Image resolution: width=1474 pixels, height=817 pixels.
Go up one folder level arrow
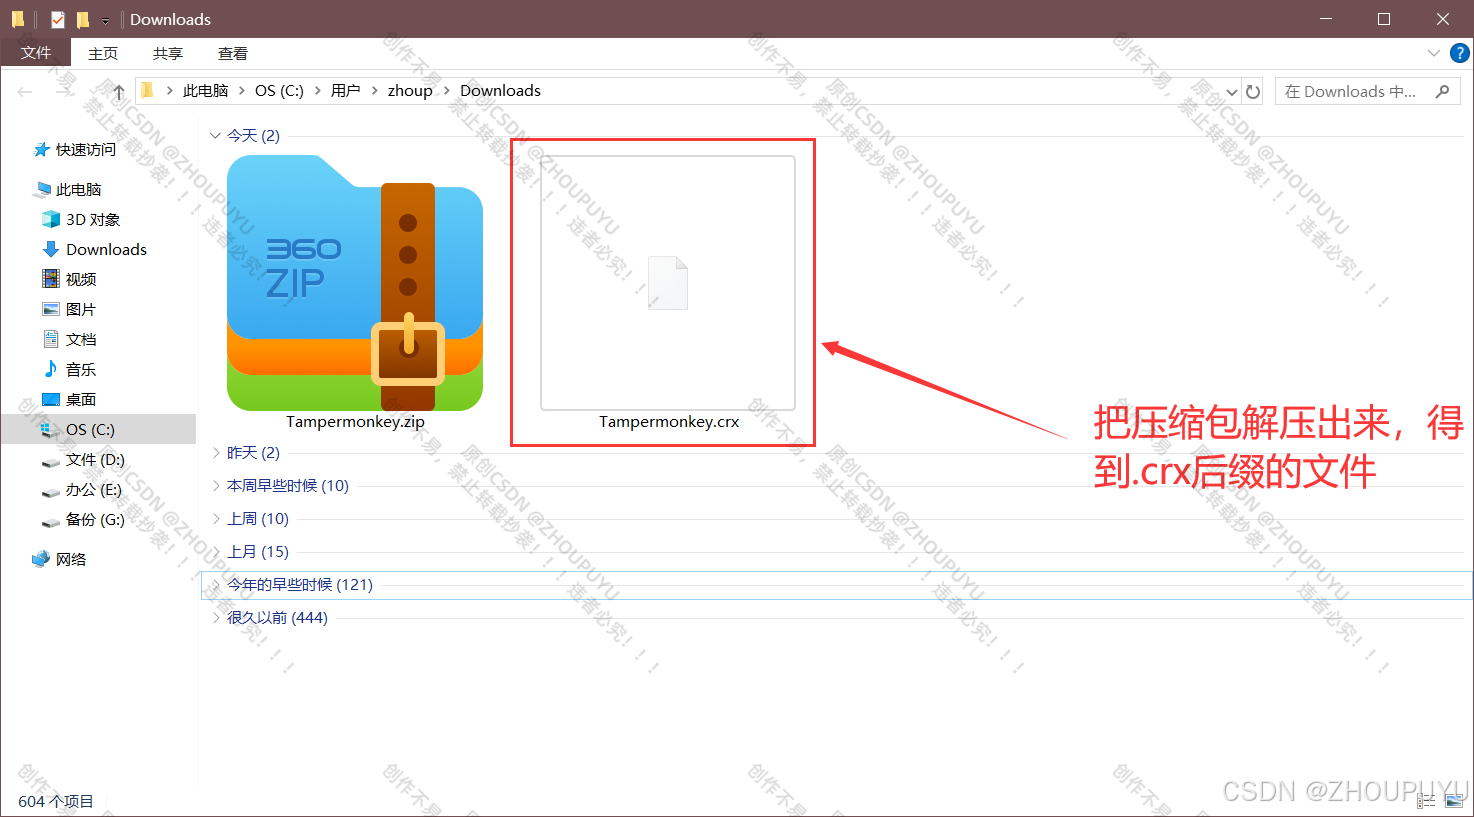click(x=118, y=92)
